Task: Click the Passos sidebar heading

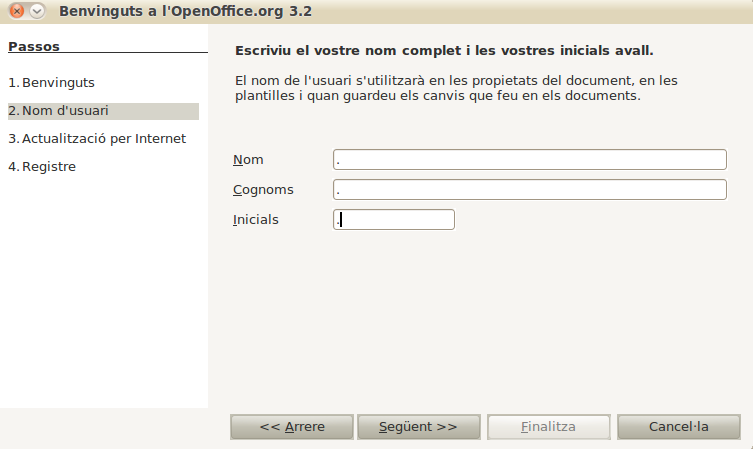Action: coord(34,47)
